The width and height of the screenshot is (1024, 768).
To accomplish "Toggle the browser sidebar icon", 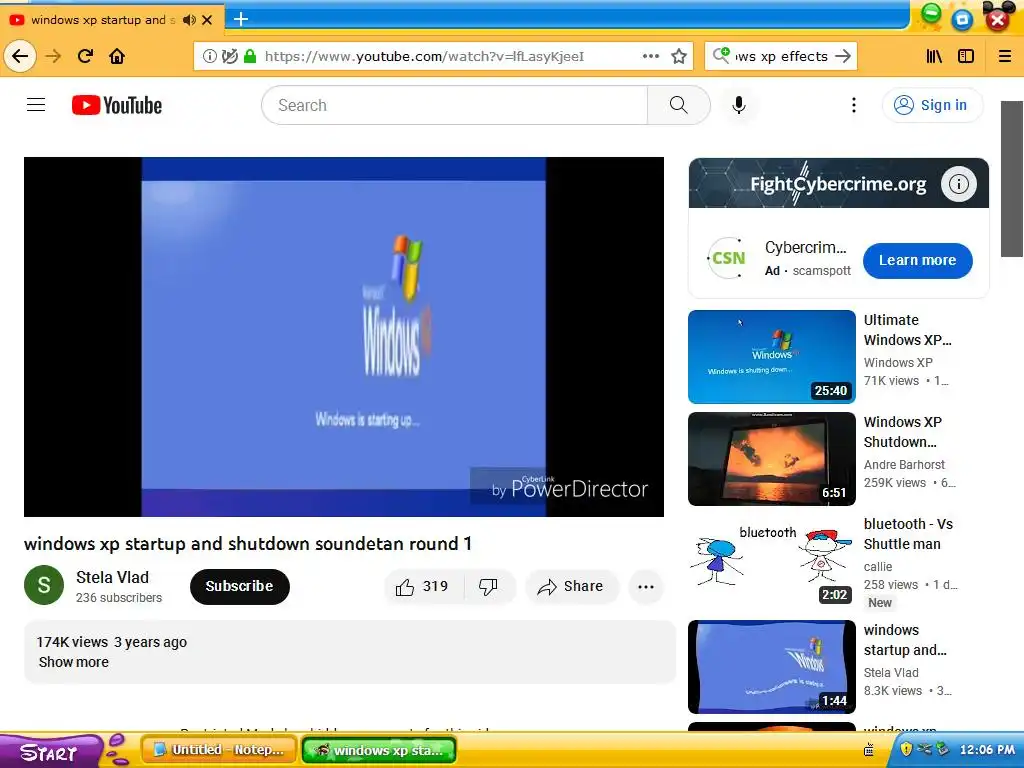I will point(966,56).
